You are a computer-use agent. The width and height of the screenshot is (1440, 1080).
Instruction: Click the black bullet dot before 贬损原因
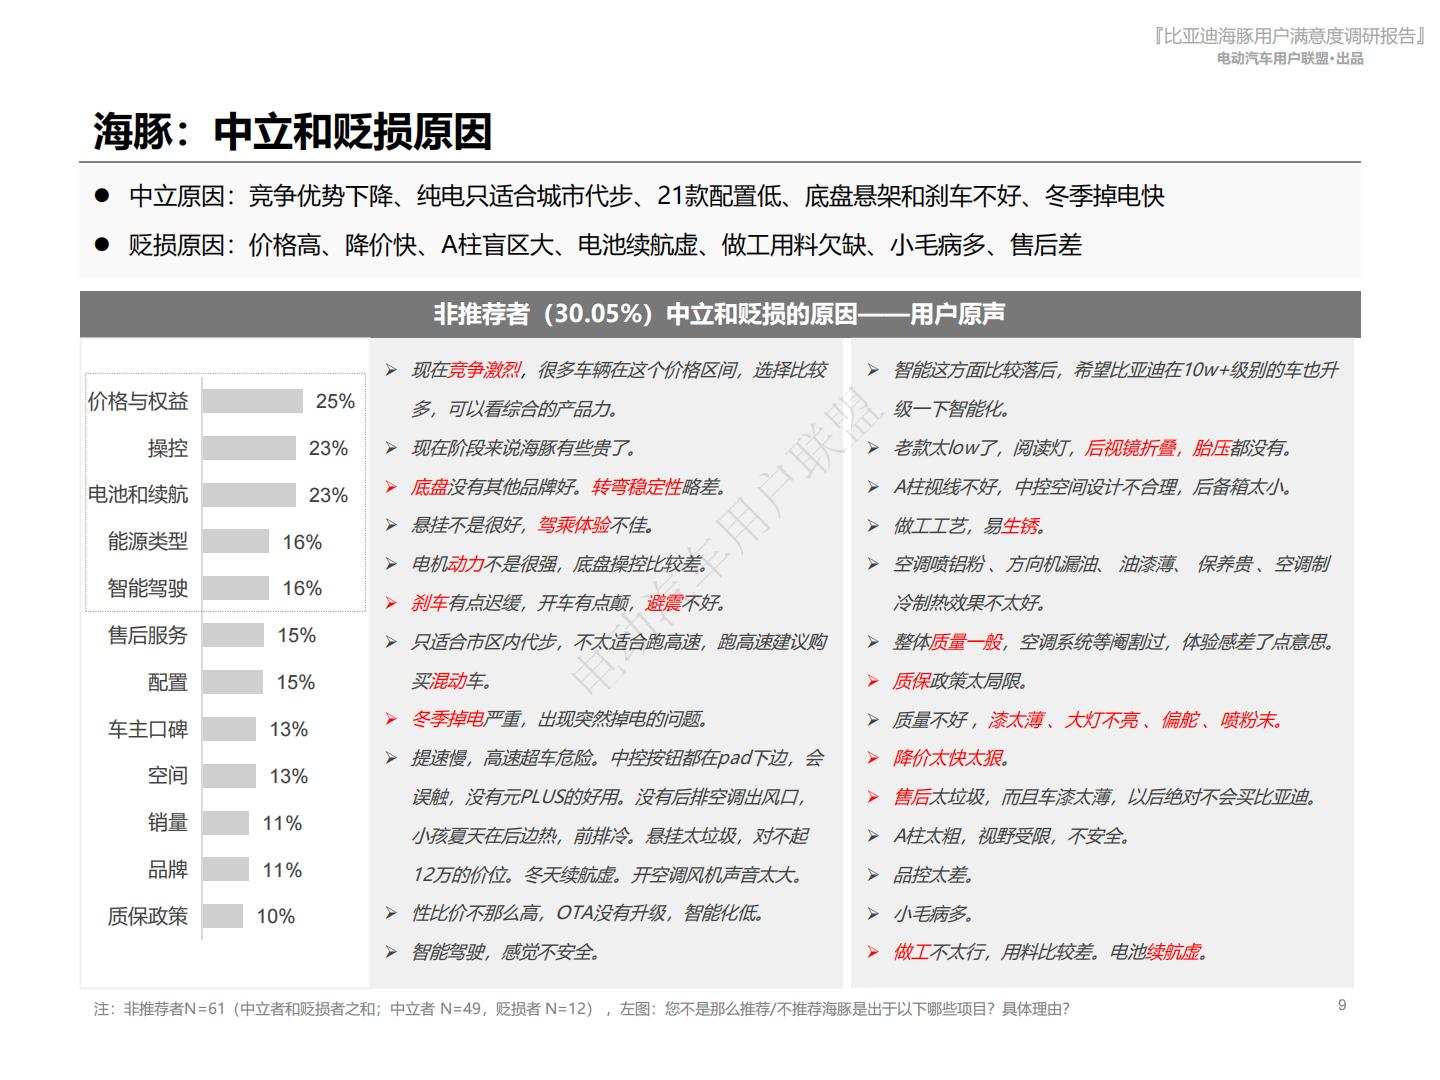101,245
